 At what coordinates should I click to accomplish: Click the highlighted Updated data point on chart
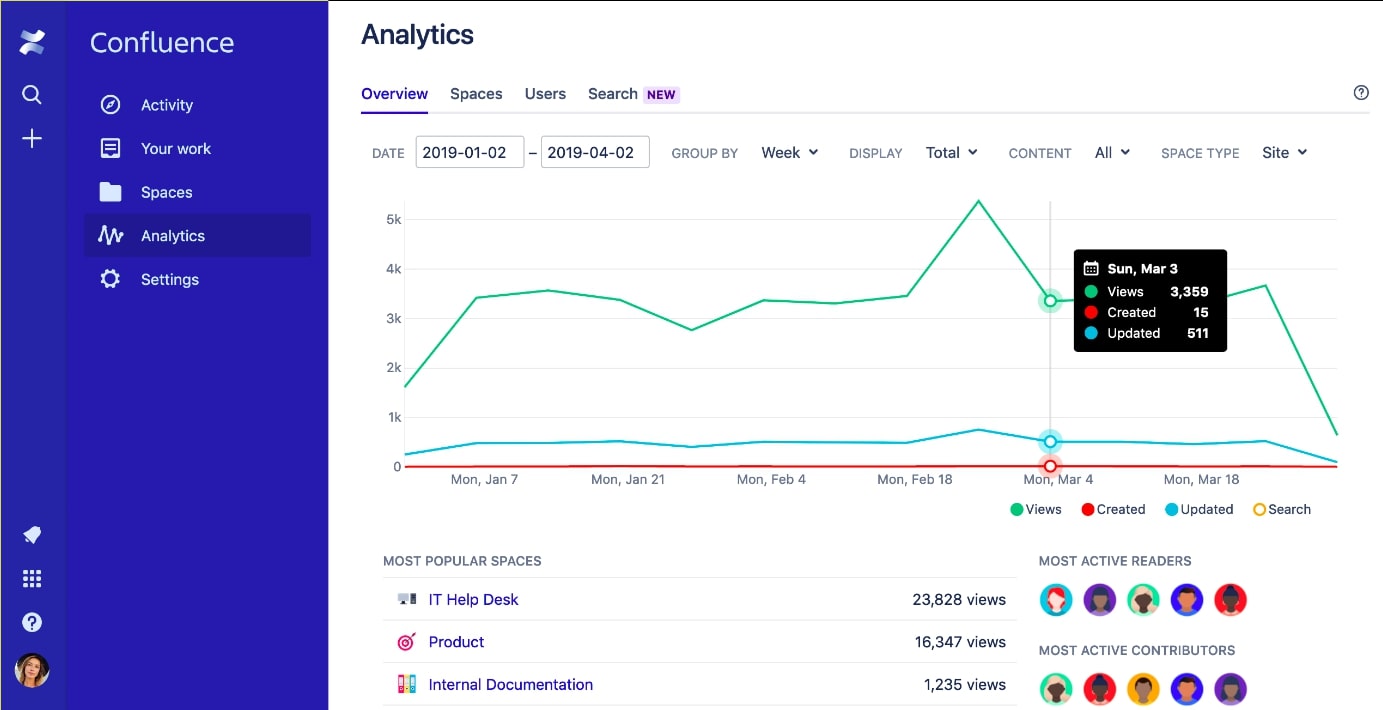click(1050, 442)
